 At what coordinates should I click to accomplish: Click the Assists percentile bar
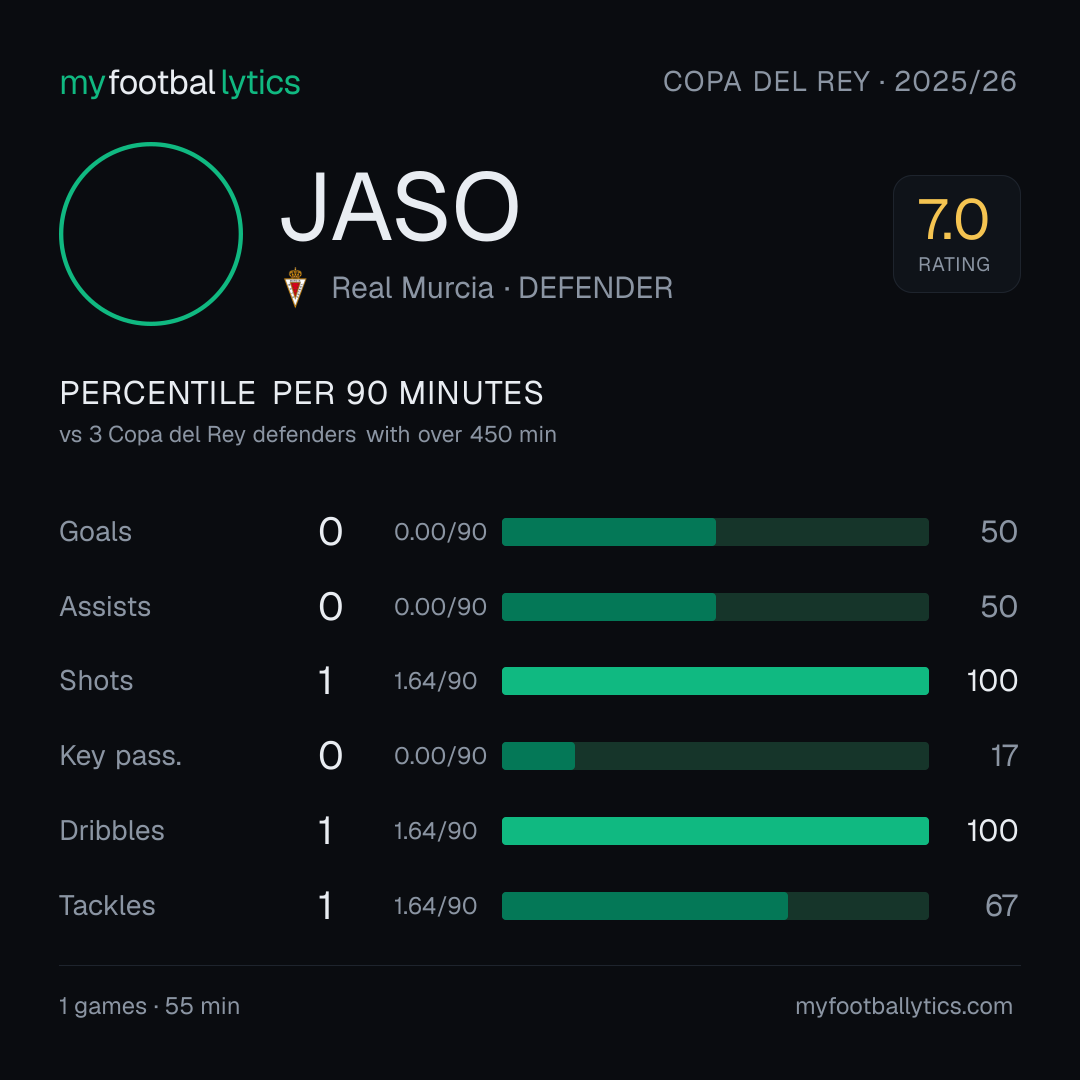click(715, 607)
